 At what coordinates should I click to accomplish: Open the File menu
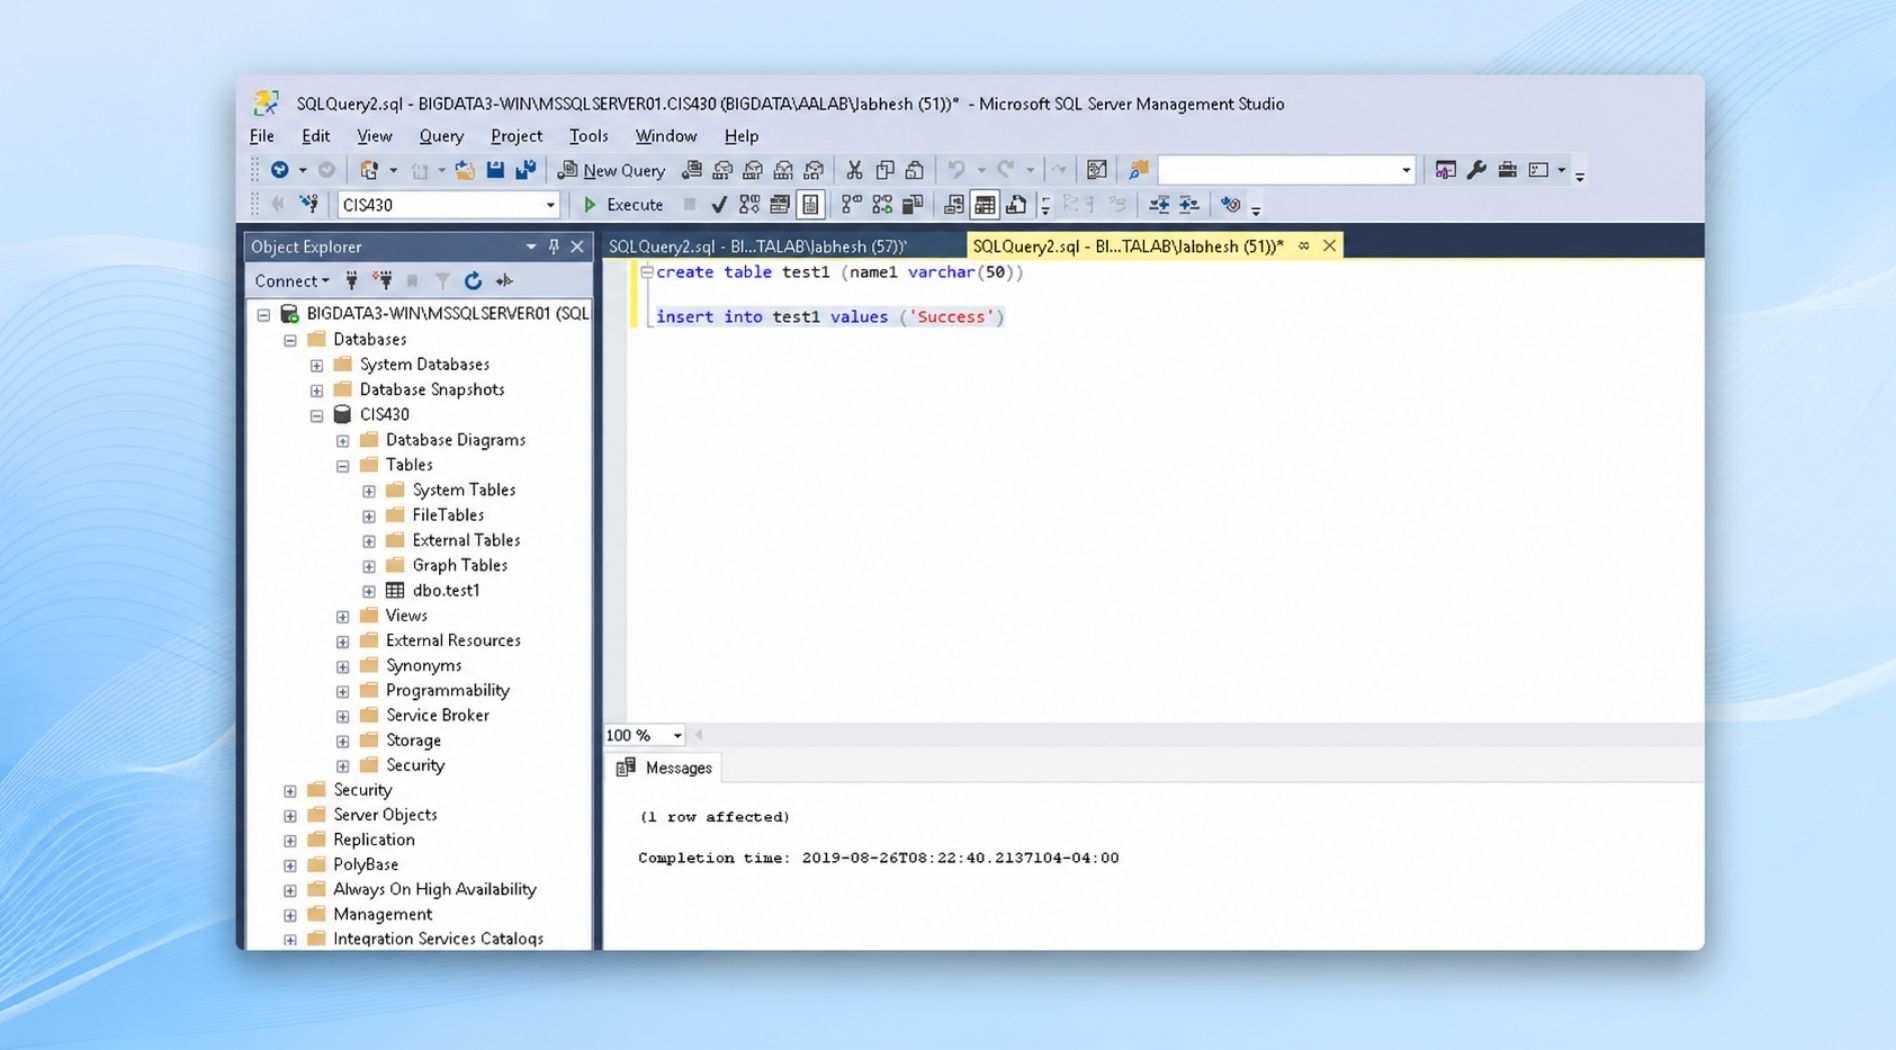click(x=262, y=136)
